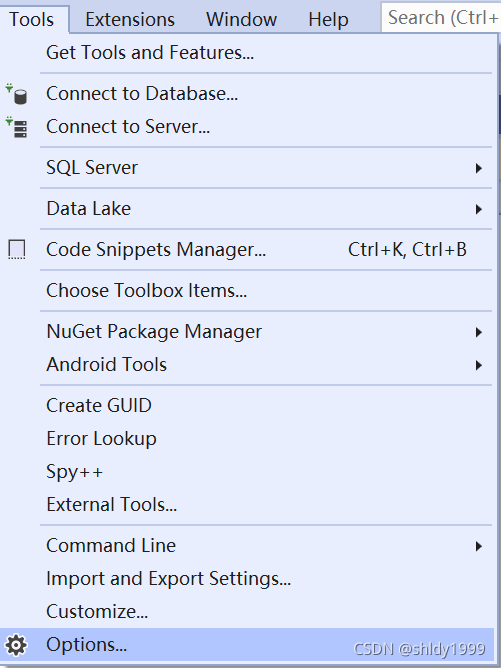This screenshot has height=668, width=501.
Task: Open the Extensions menu
Action: tap(130, 20)
